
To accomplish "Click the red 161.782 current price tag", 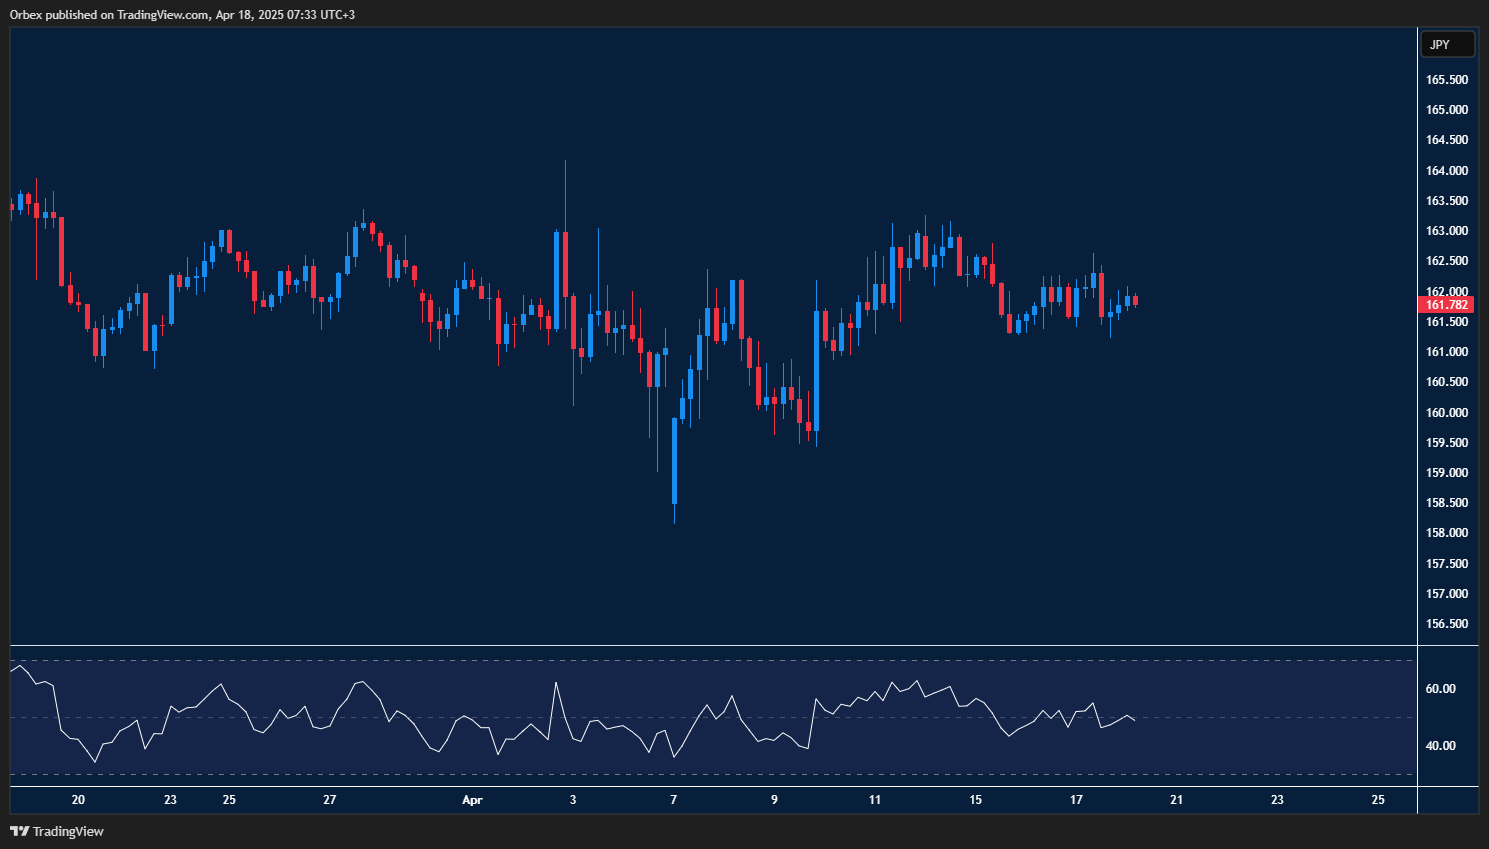I will coord(1446,305).
